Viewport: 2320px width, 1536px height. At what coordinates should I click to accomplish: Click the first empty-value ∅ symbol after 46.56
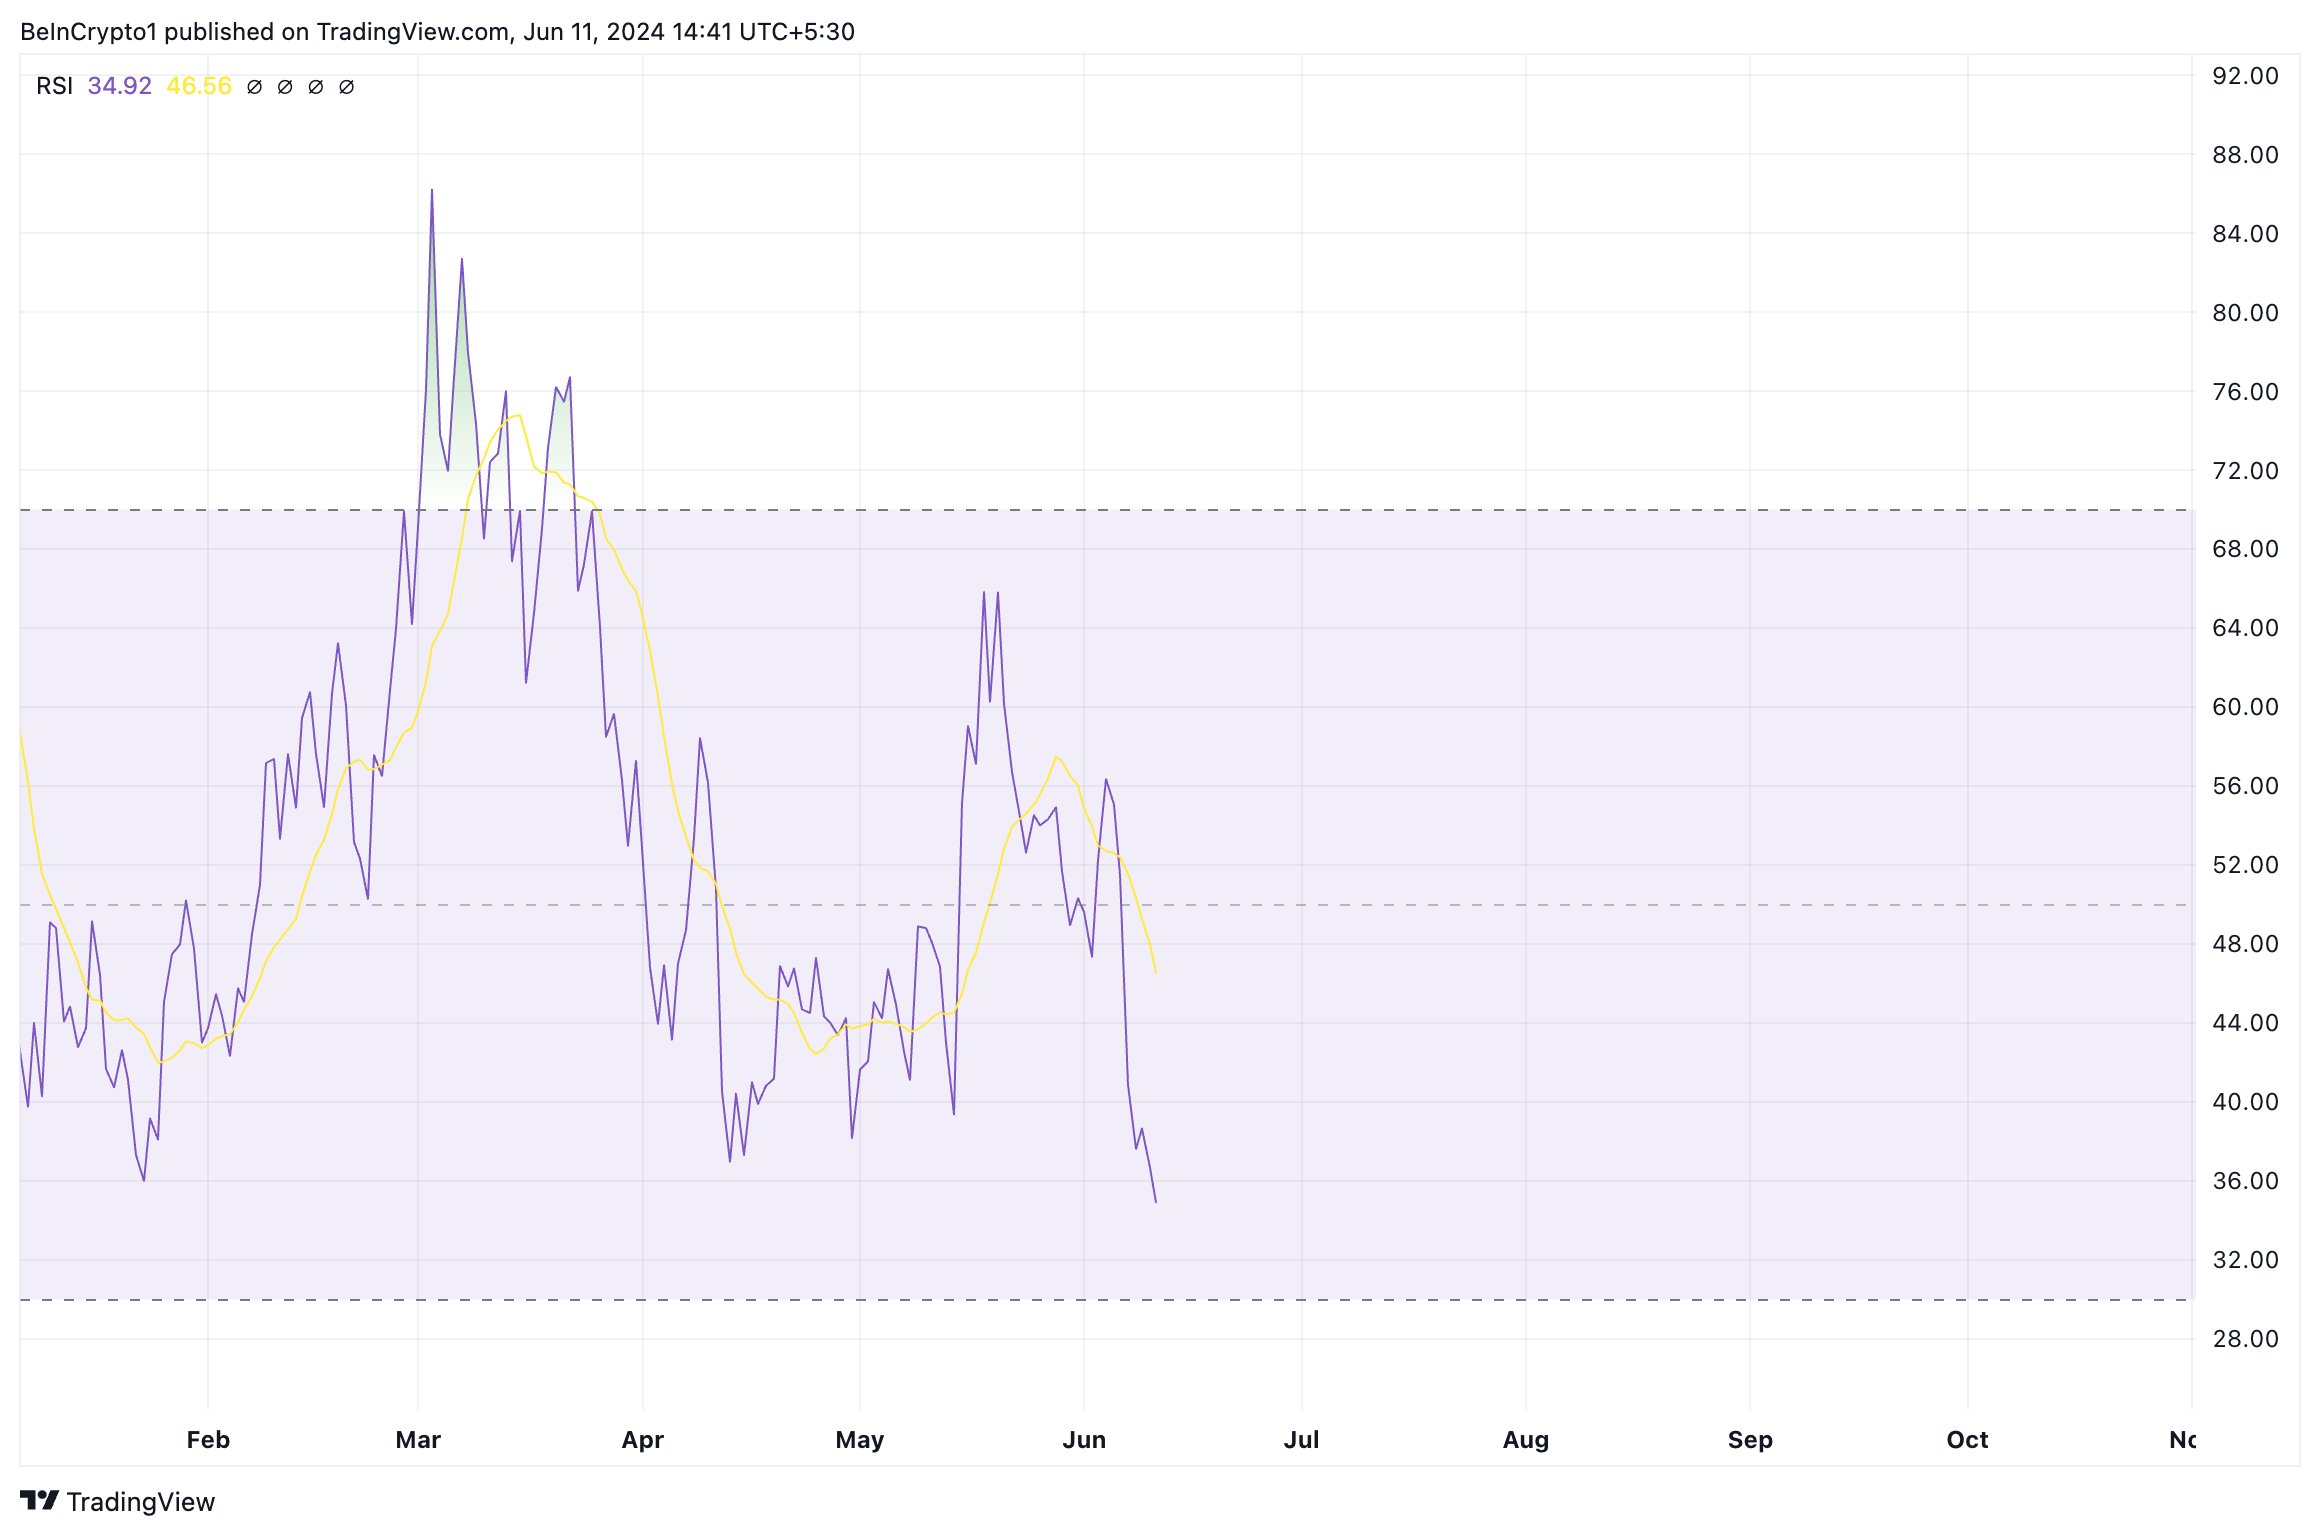(254, 87)
